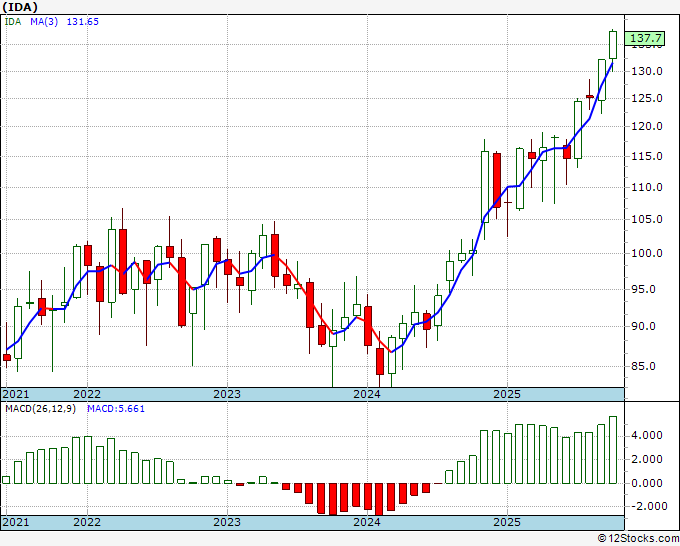Click the MACD:5.661 value label
This screenshot has width=680, height=546.
116,409
